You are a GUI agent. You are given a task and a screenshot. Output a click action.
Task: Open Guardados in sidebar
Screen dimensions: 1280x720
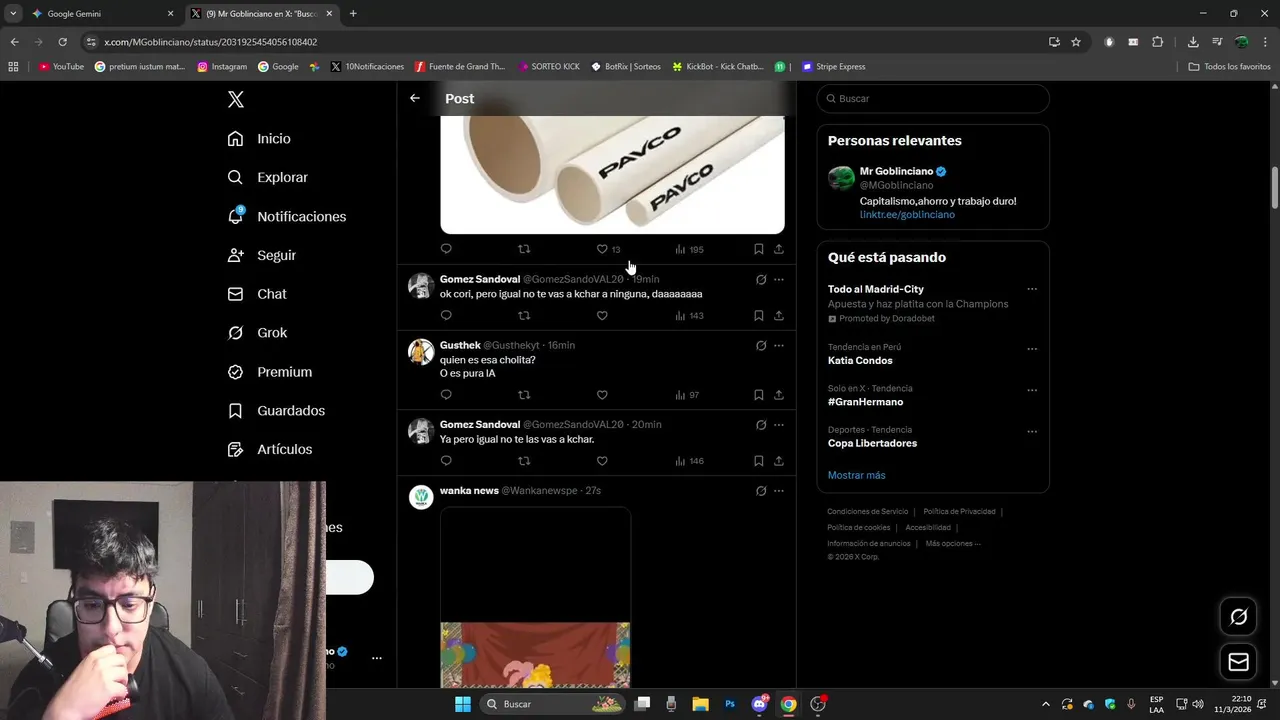pyautogui.click(x=275, y=411)
